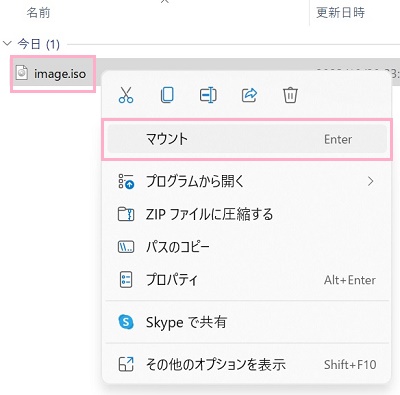Expand the プログラムから開く submenu arrow

pyautogui.click(x=370, y=181)
